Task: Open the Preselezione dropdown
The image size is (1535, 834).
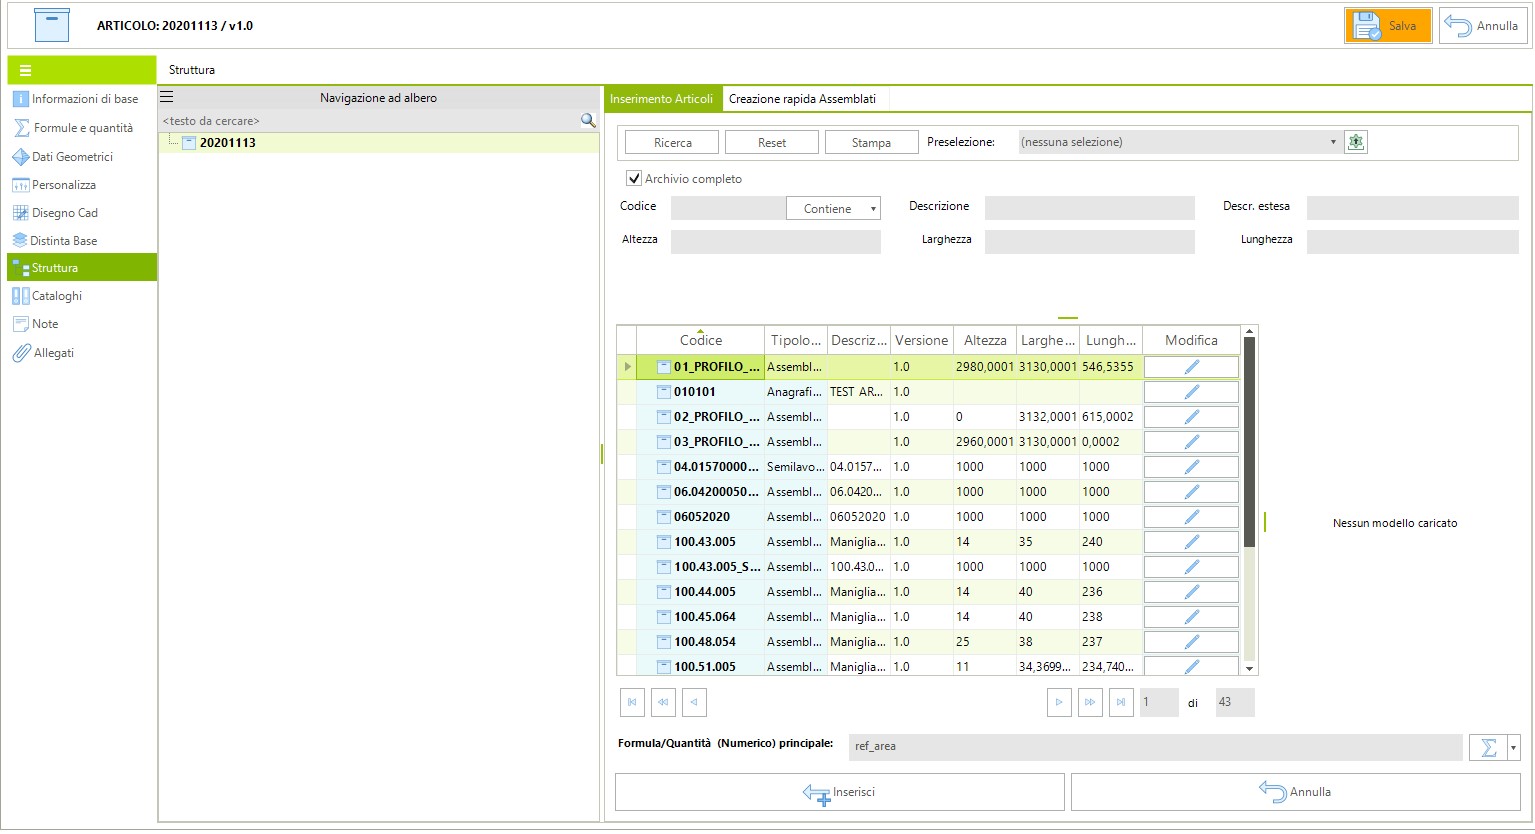Action: (1178, 142)
